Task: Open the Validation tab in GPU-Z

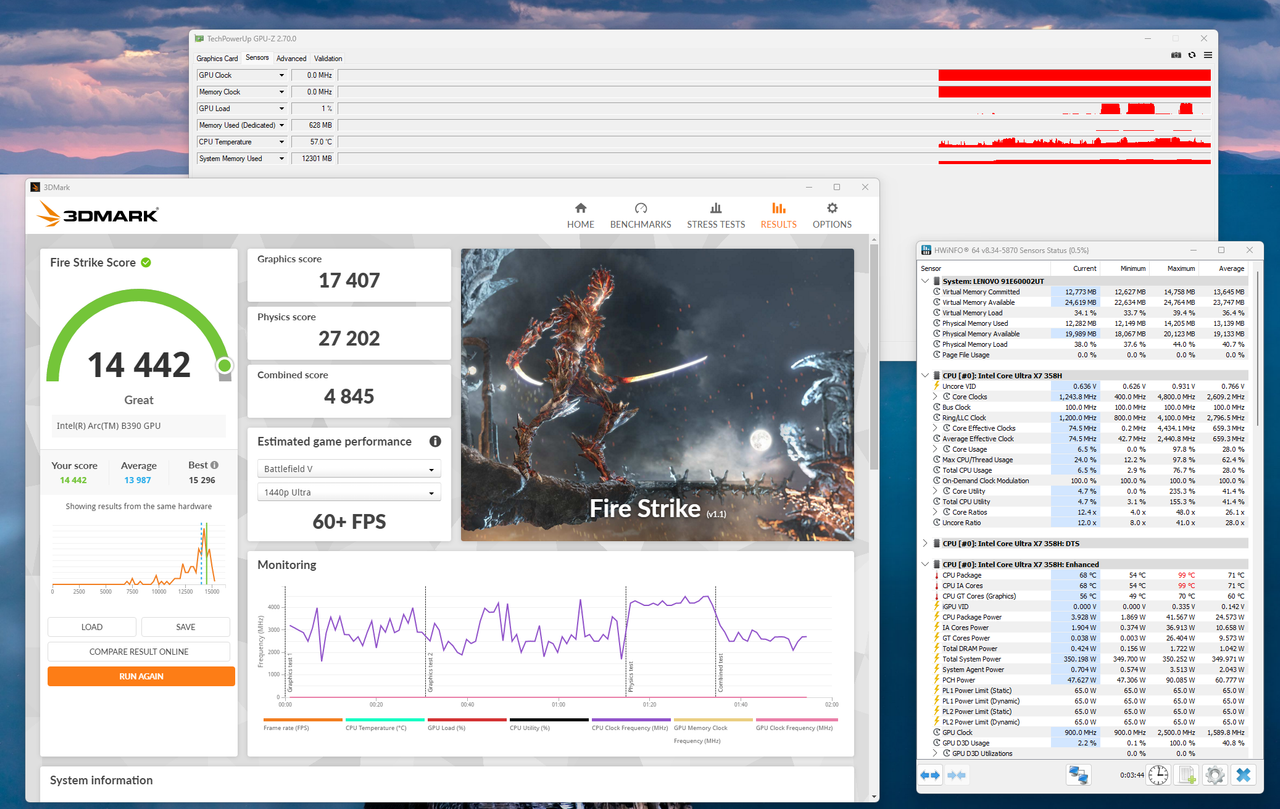Action: pyautogui.click(x=328, y=58)
